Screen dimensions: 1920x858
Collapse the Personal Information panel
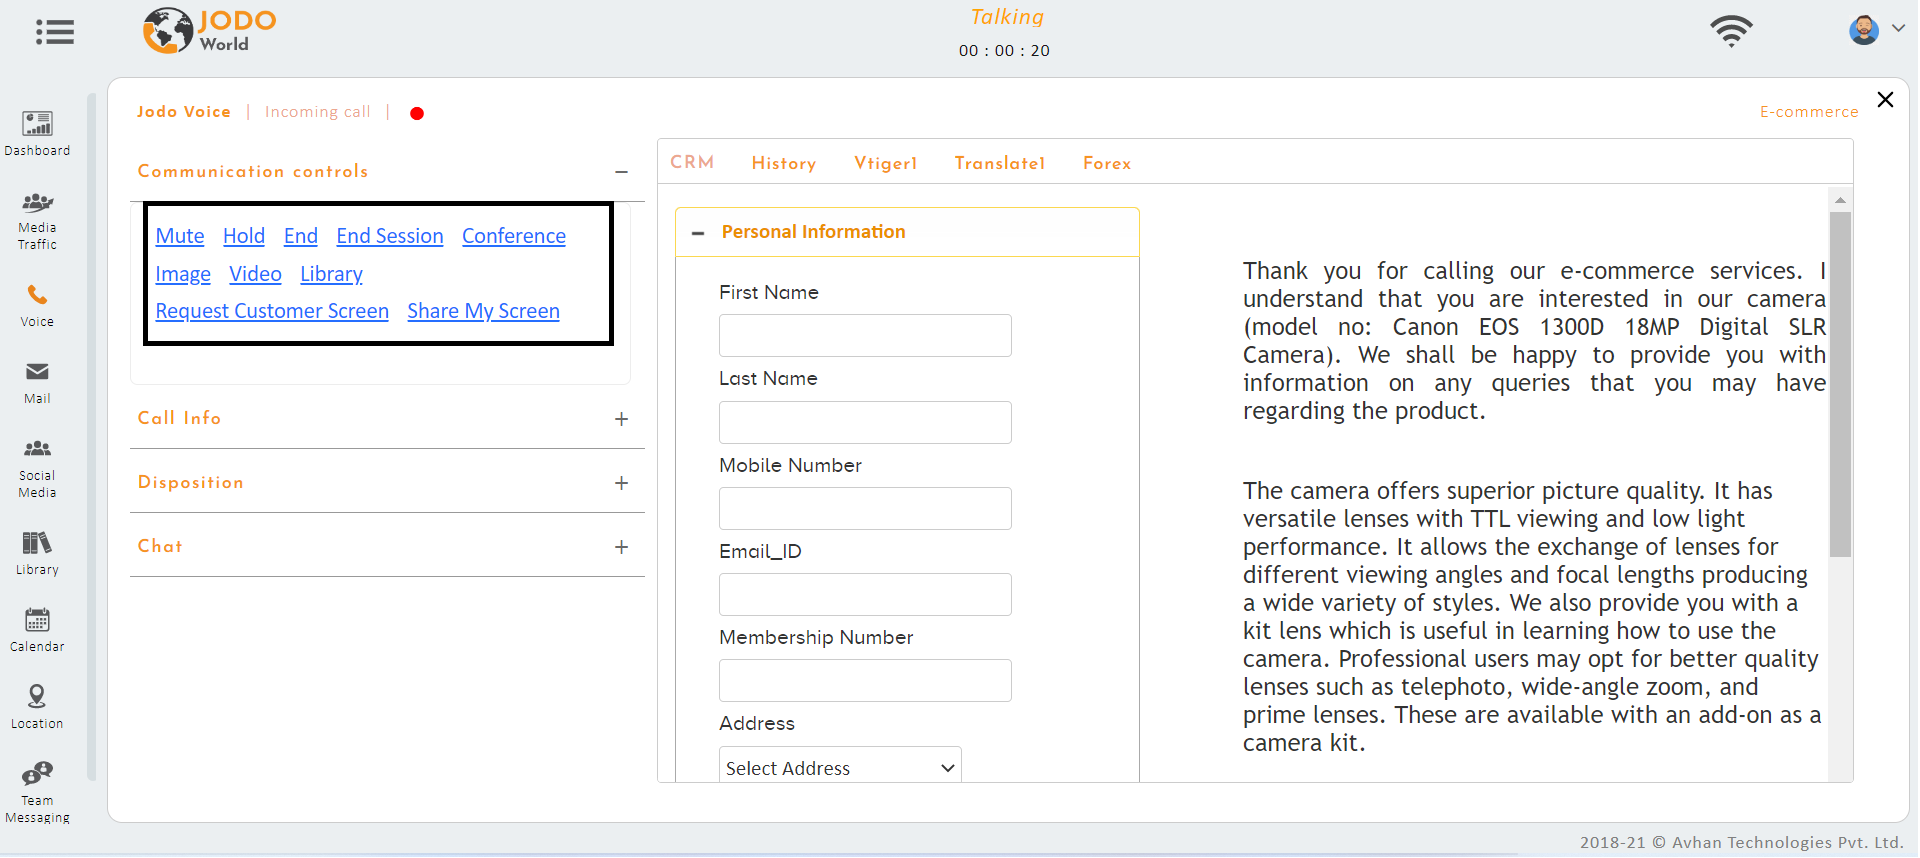[698, 233]
